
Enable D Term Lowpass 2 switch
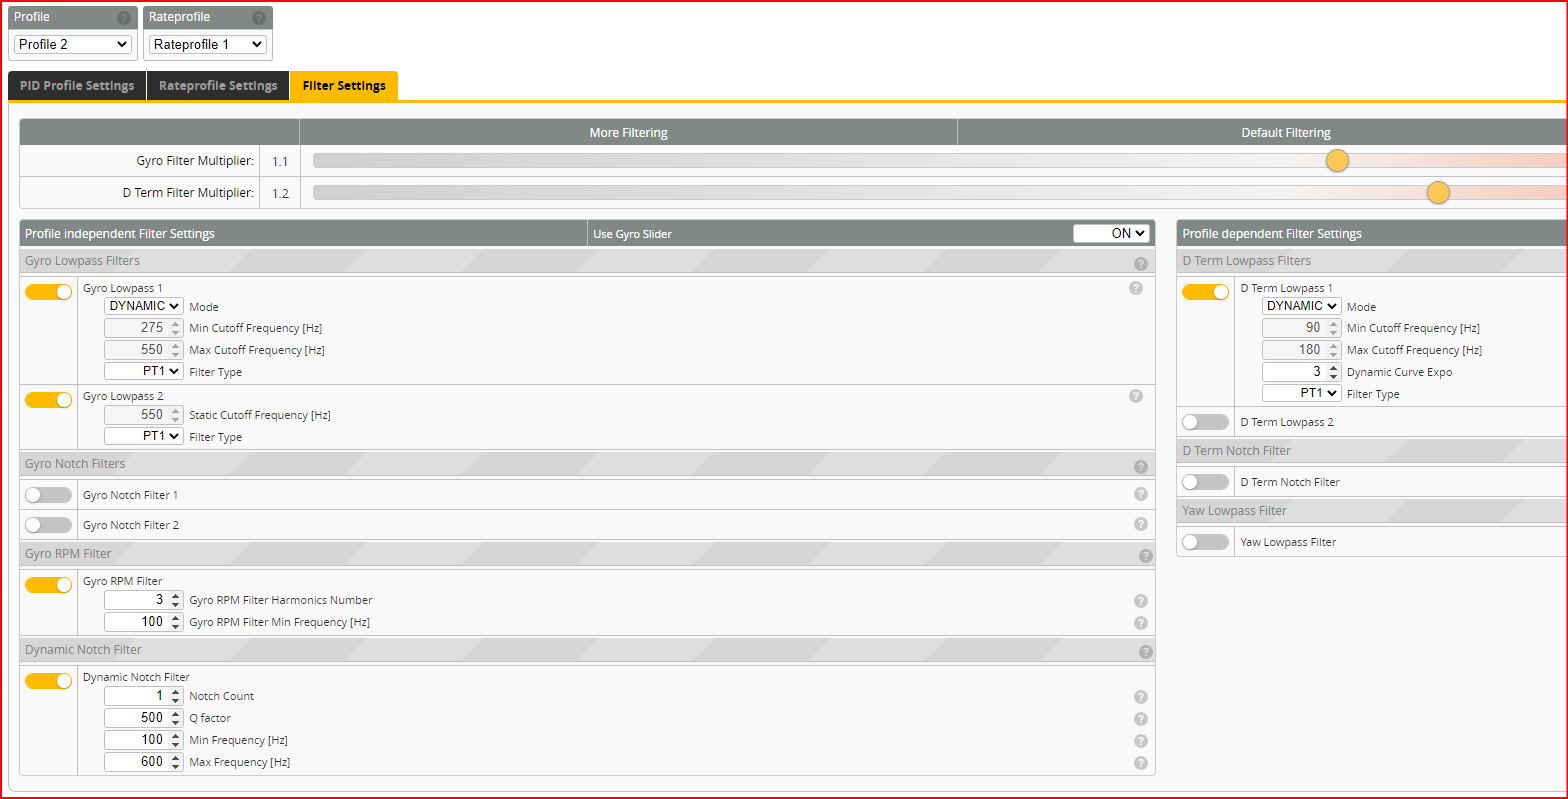1205,422
